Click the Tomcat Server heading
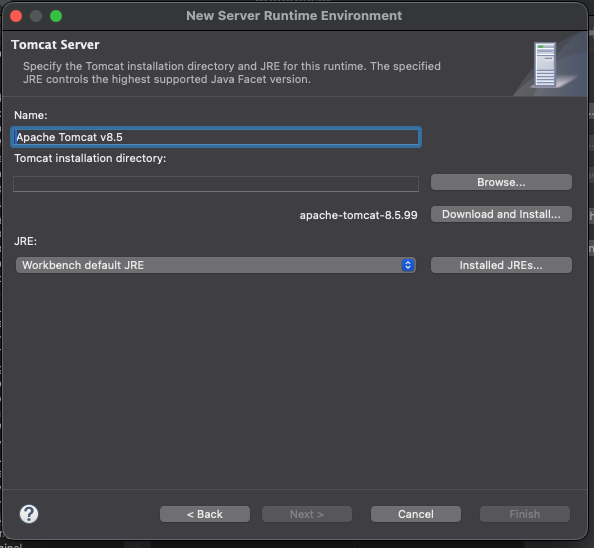Screen dimensions: 594x548 tap(55, 45)
